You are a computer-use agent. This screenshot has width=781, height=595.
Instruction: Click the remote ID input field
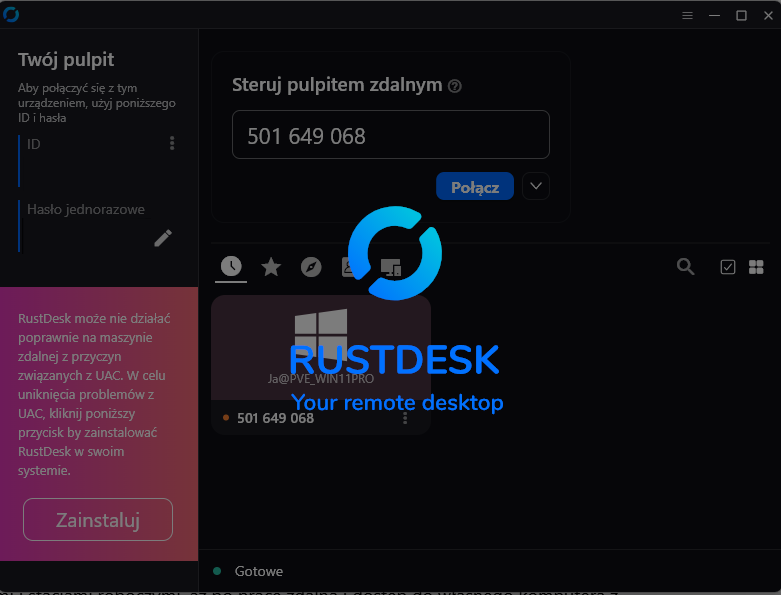[x=390, y=135]
